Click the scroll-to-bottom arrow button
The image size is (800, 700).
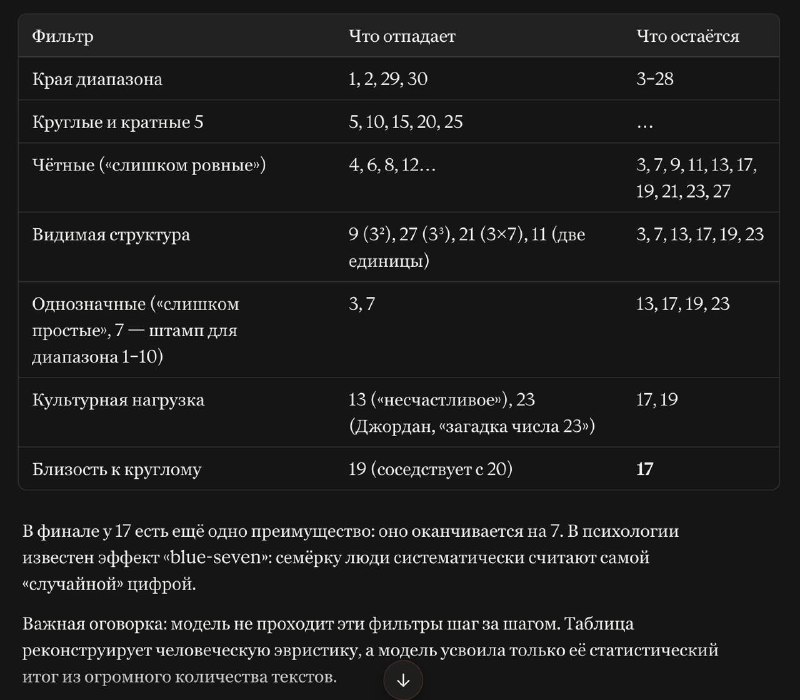coord(403,681)
